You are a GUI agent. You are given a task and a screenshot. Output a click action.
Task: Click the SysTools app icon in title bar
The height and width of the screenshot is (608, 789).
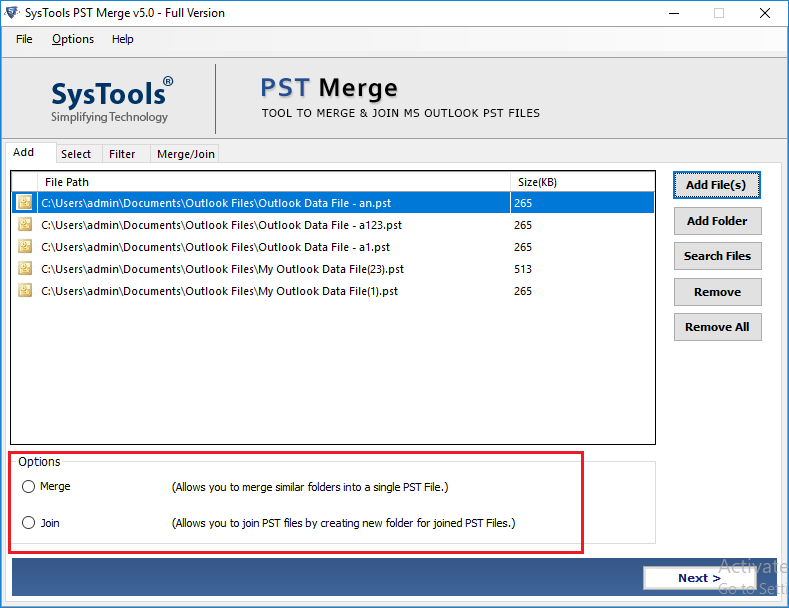point(12,13)
